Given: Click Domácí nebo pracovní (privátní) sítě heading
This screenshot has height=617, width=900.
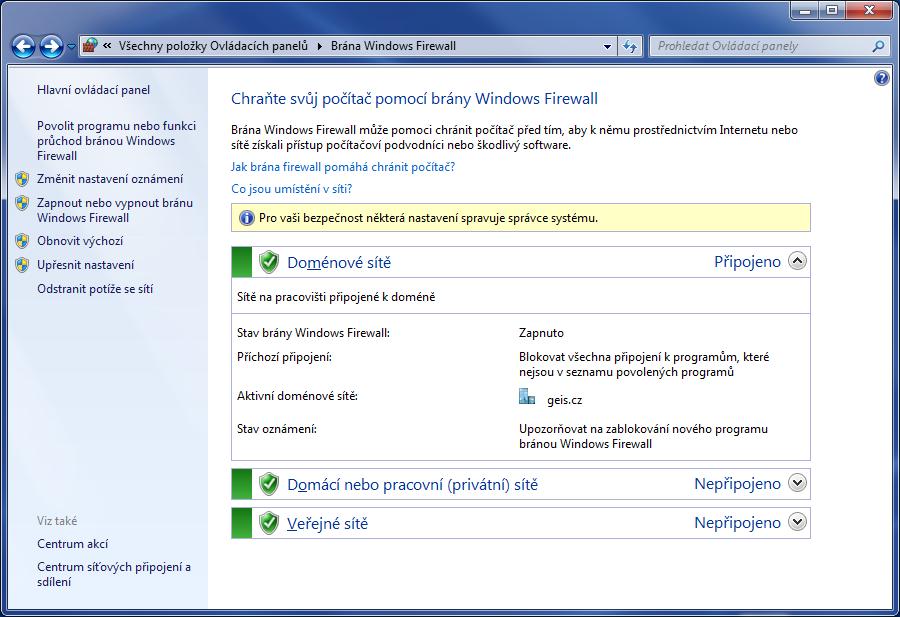Looking at the screenshot, I should tap(413, 485).
